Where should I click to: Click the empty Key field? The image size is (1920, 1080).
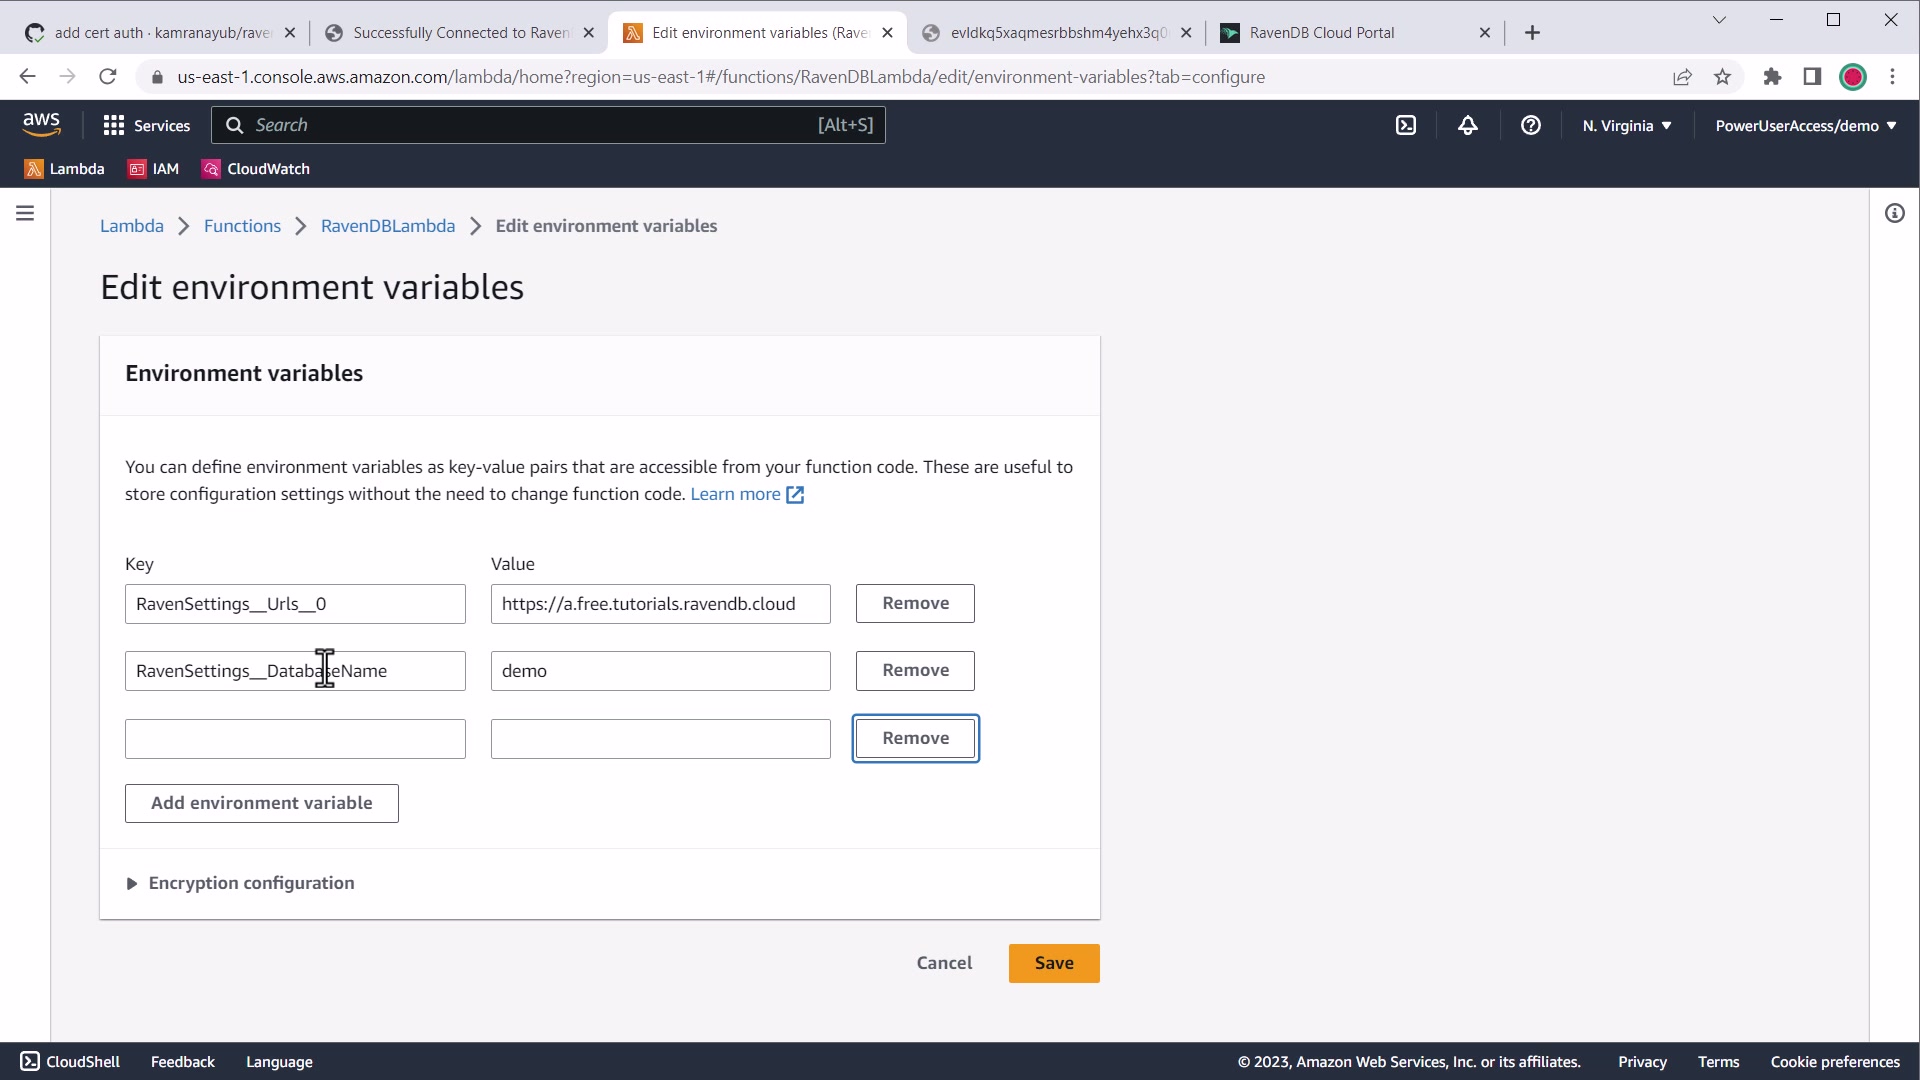pyautogui.click(x=295, y=739)
